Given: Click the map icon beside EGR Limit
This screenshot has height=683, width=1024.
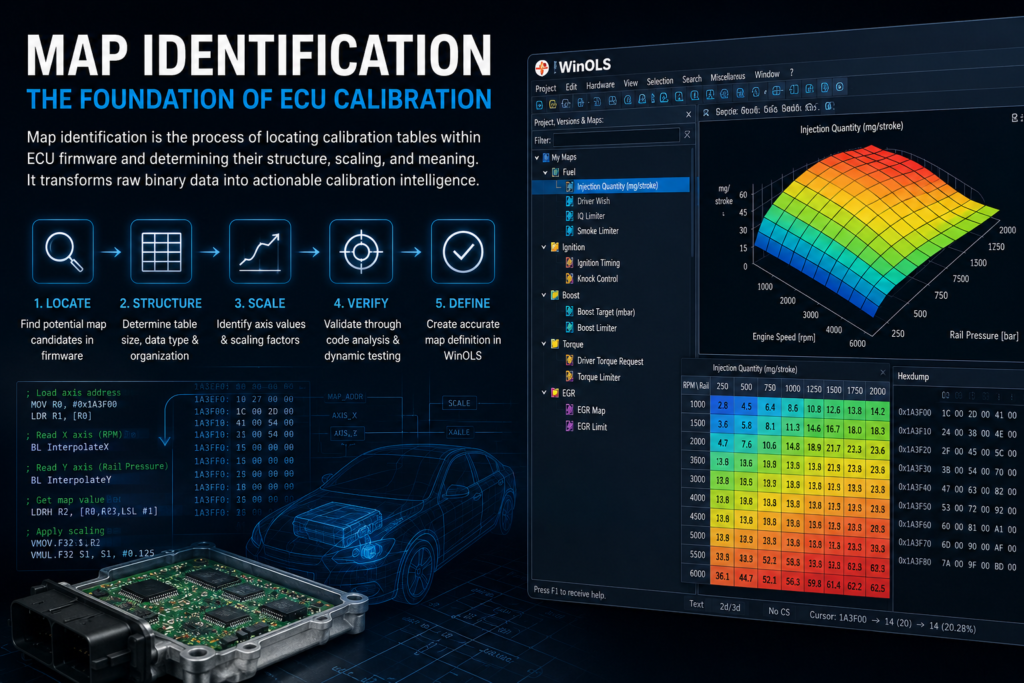Looking at the screenshot, I should tap(569, 426).
